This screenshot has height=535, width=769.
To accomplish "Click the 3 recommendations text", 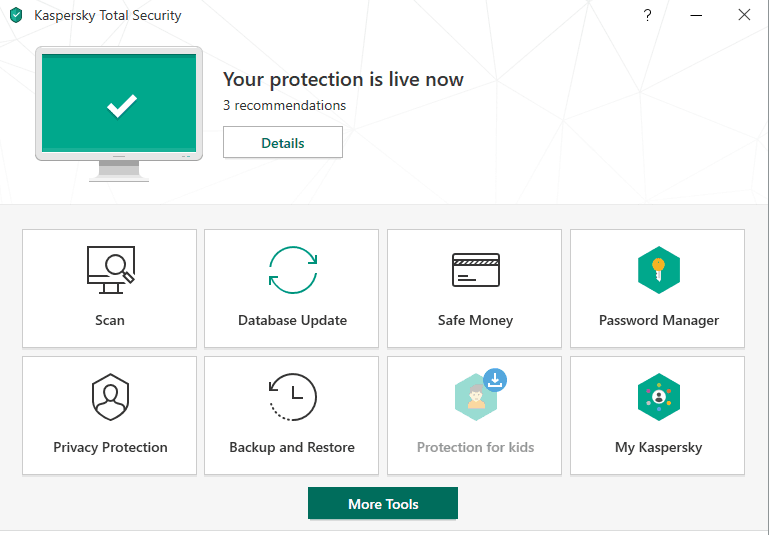I will 284,105.
